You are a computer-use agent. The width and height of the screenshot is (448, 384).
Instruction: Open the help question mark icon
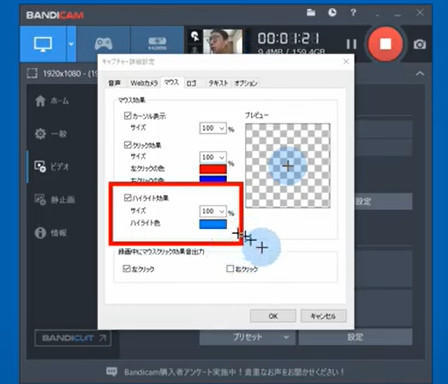click(x=353, y=13)
